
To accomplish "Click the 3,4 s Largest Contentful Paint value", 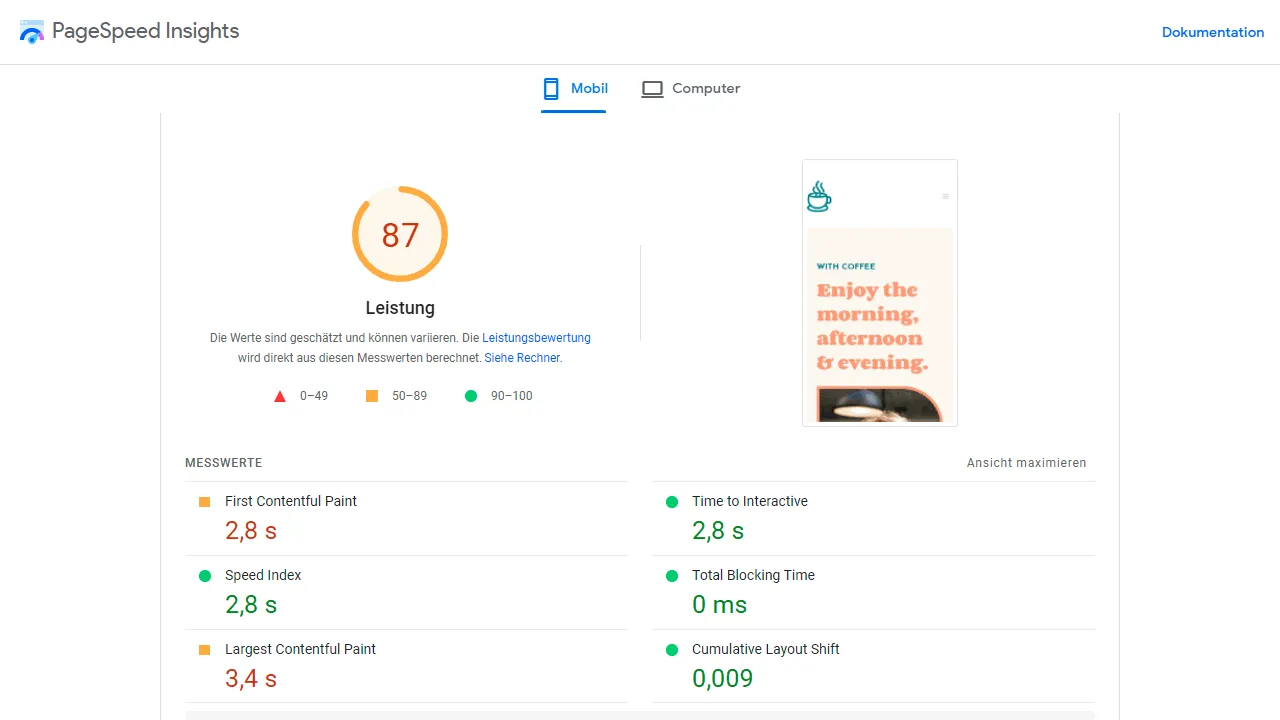I will coord(251,679).
